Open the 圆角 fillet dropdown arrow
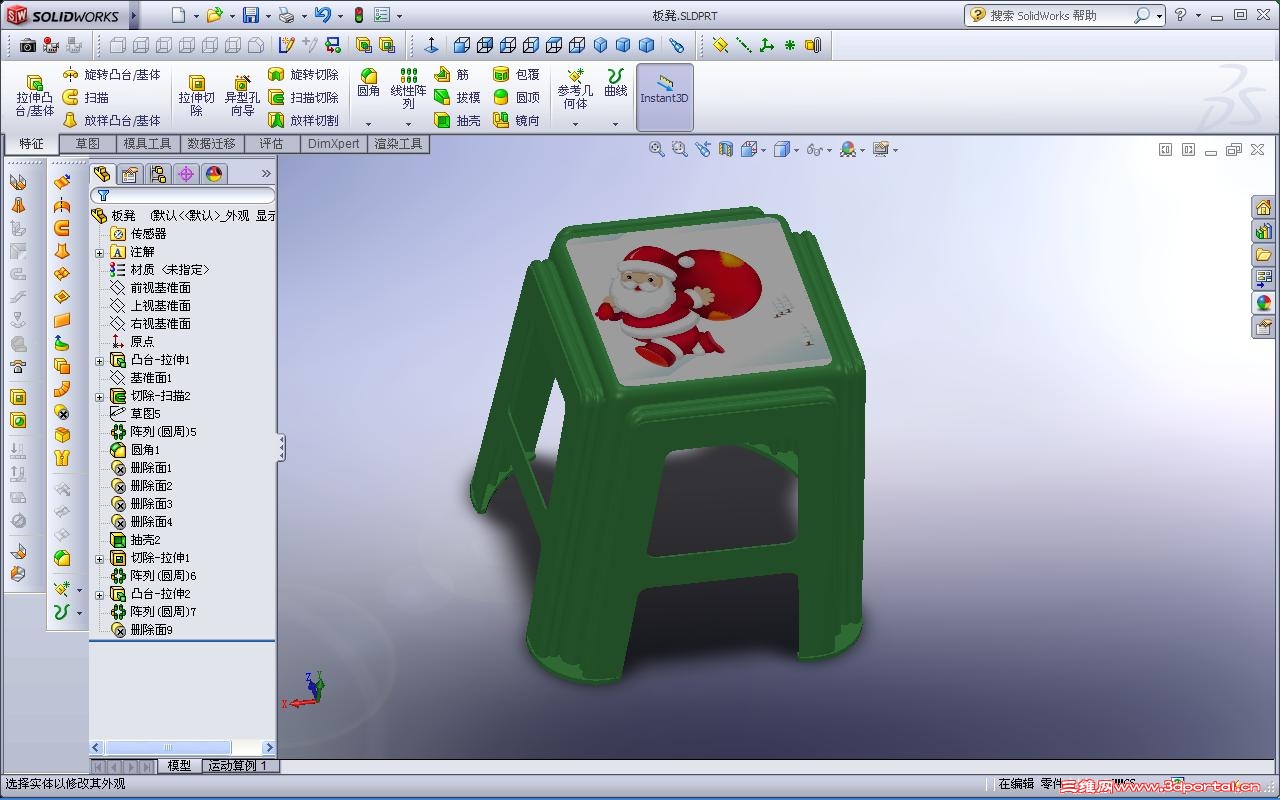Image resolution: width=1280 pixels, height=800 pixels. tap(368, 125)
